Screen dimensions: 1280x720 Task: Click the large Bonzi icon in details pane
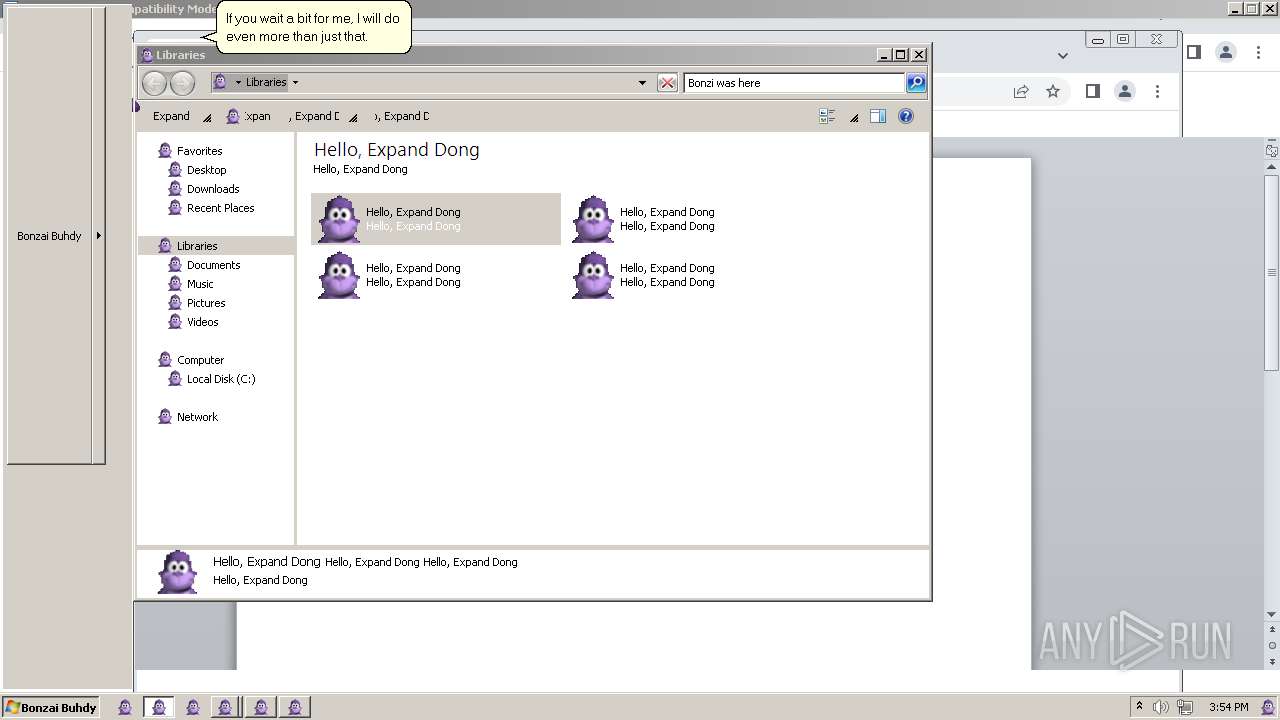pyautogui.click(x=178, y=572)
